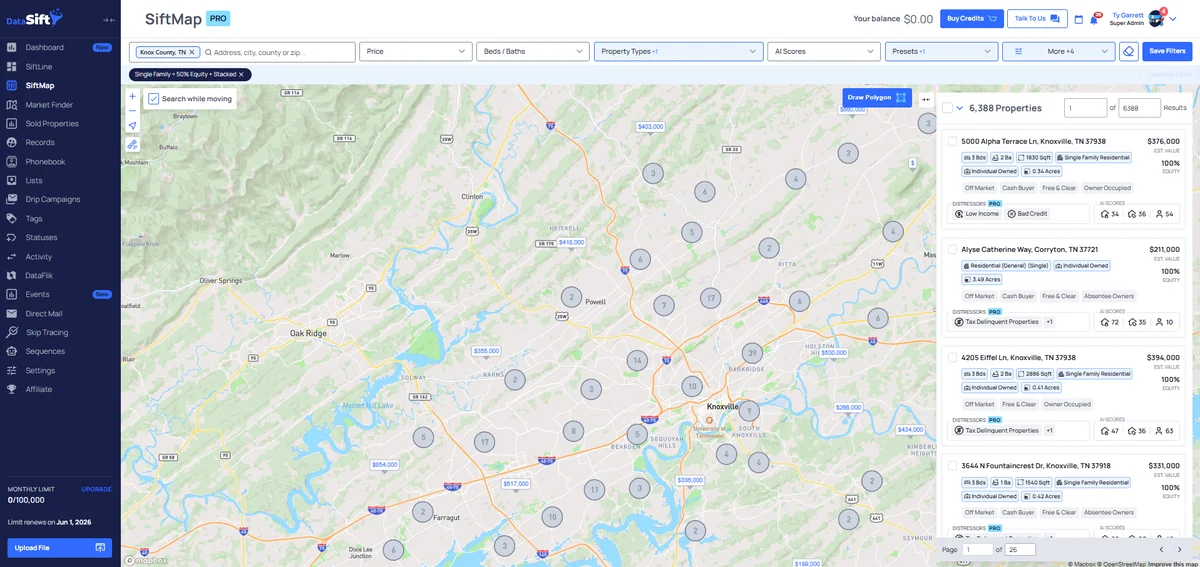This screenshot has width=1200, height=567.
Task: Click the Talk To Us button
Action: click(x=1037, y=18)
